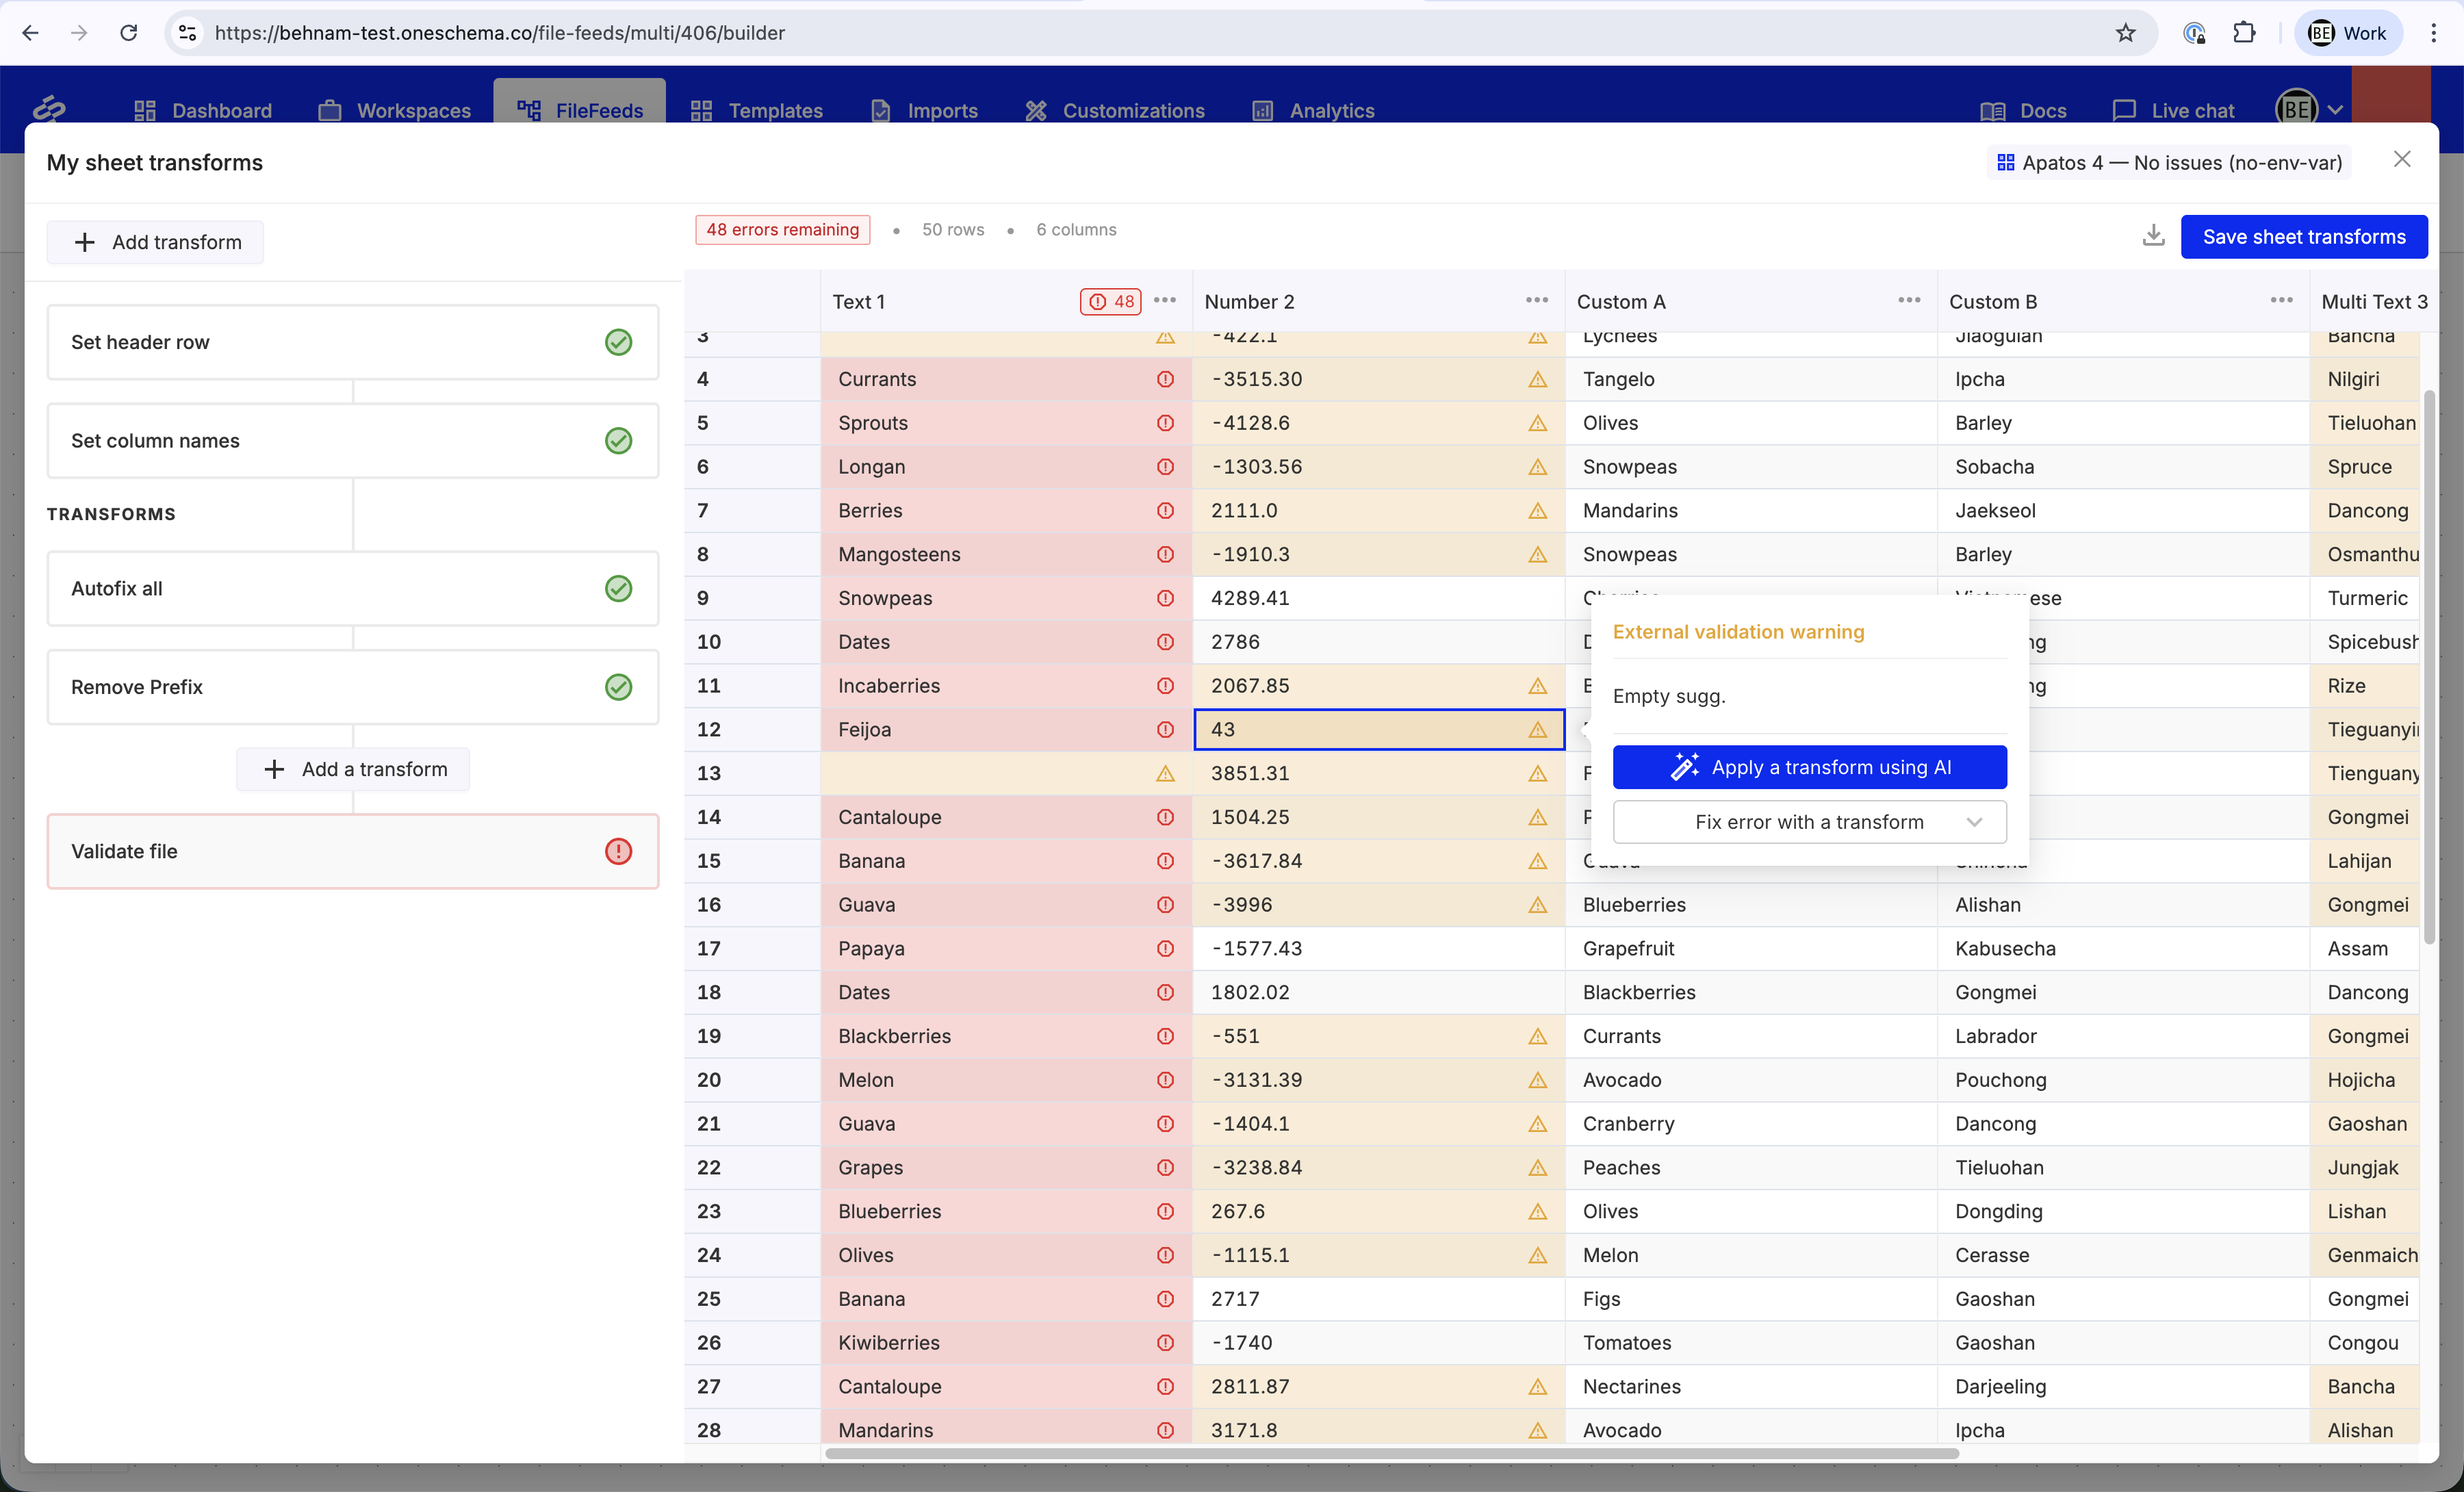Reload the page with refresh icon
Screen dimensions: 2464x1492
128,33
